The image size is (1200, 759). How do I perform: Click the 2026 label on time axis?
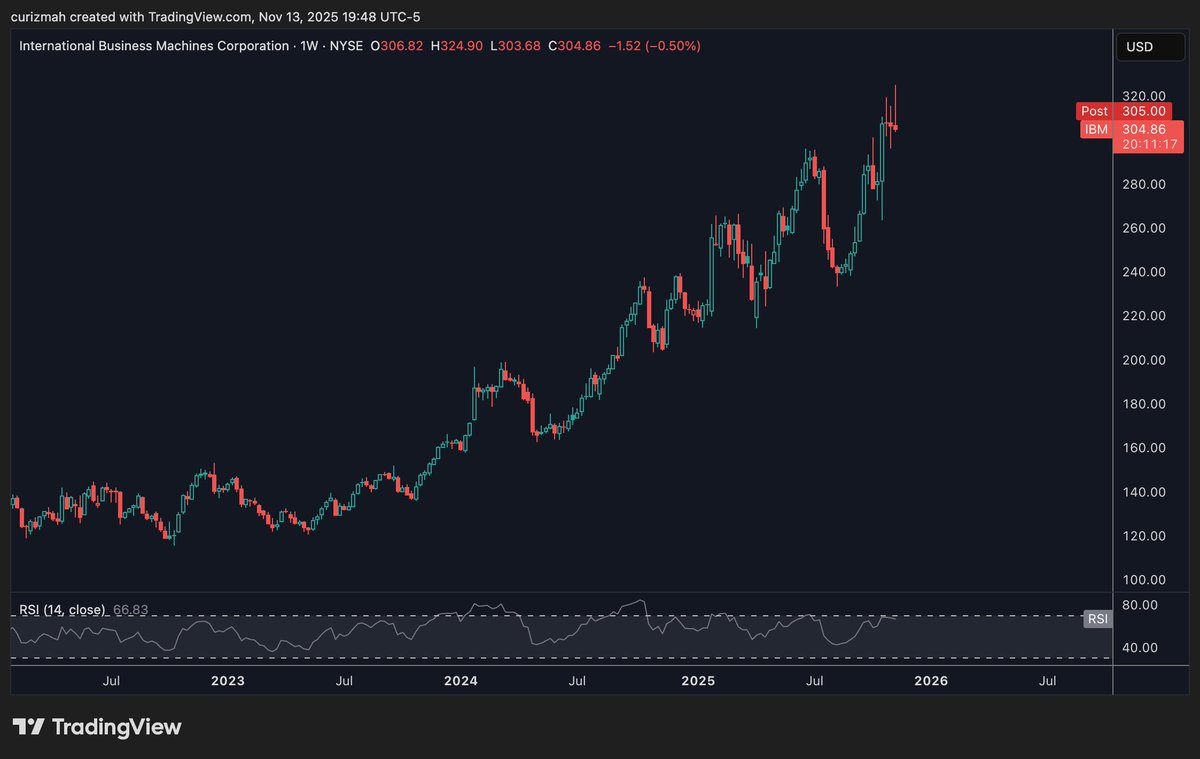pos(931,681)
